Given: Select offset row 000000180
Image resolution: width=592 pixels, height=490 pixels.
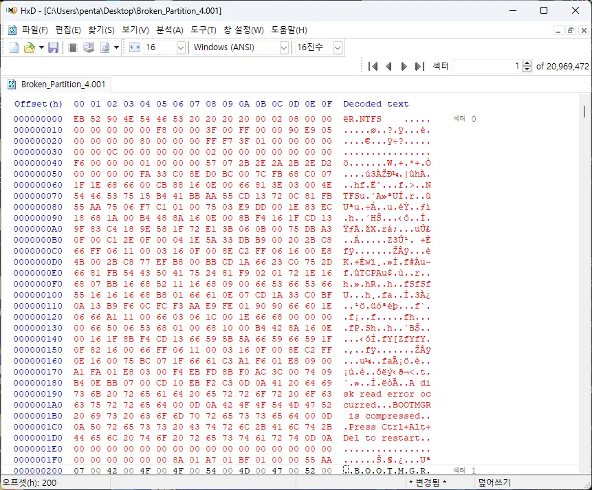Looking at the screenshot, I should point(38,383).
